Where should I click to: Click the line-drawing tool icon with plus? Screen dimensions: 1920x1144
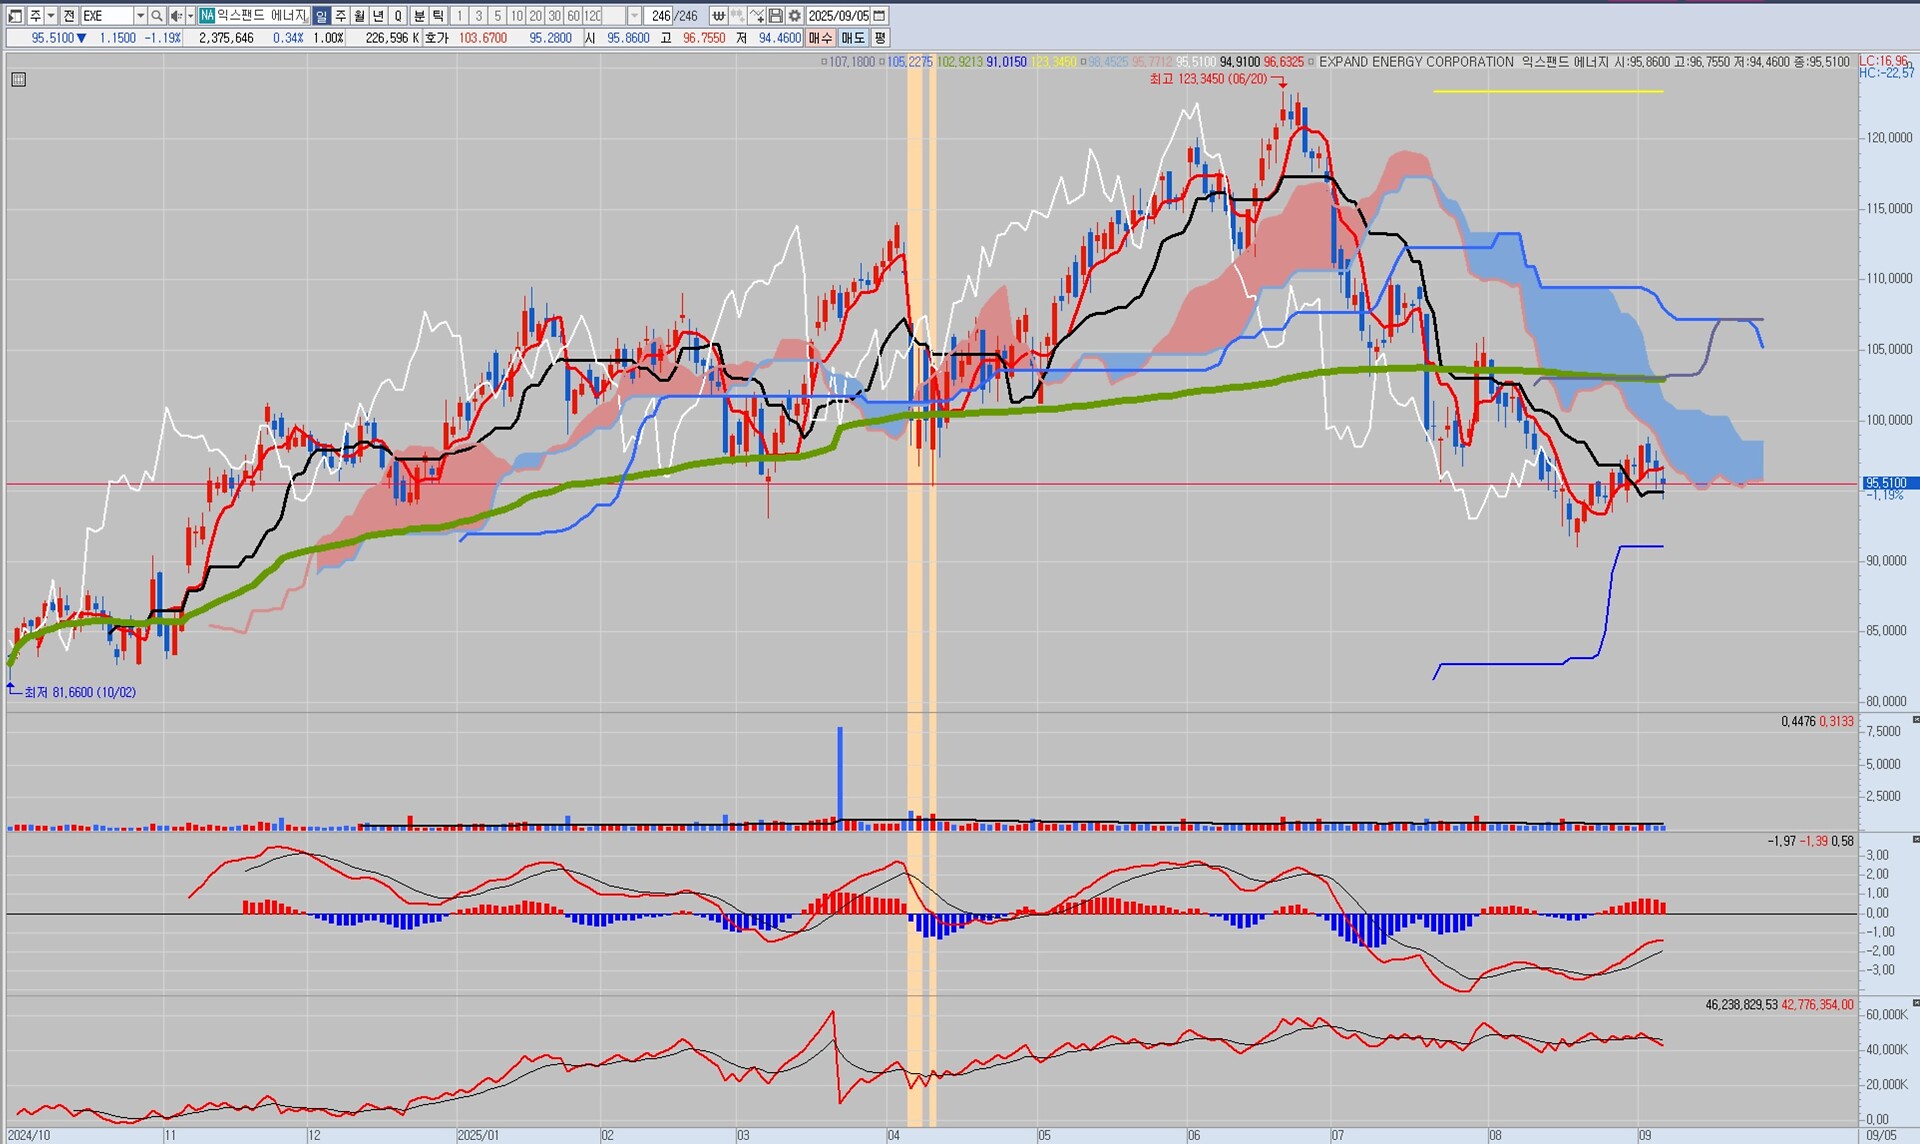click(756, 16)
